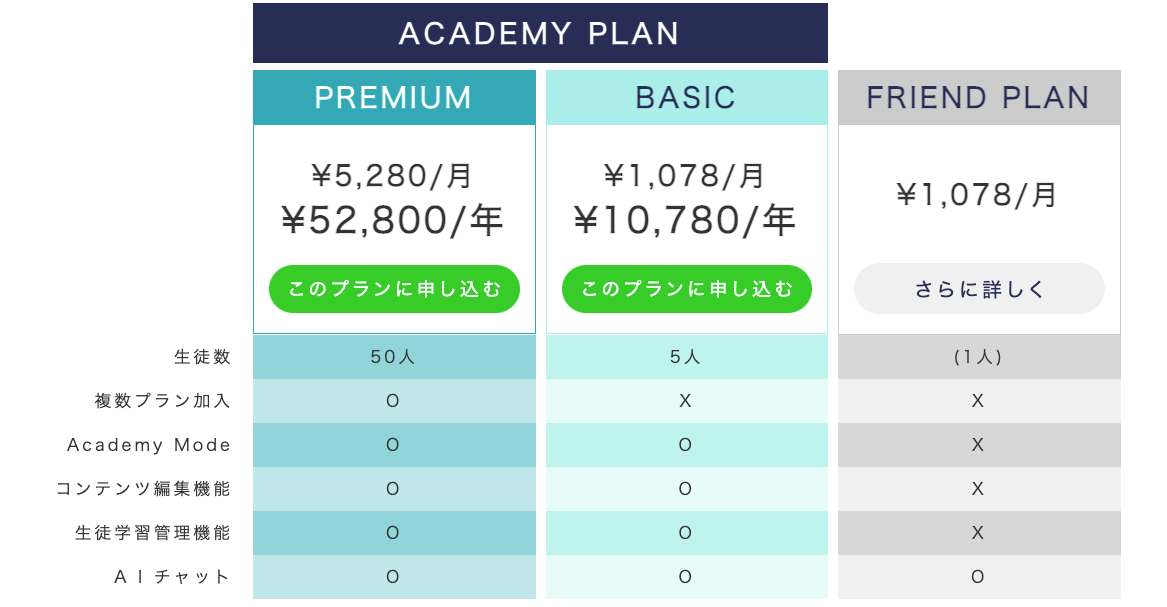Click the 複数プラン加入 row label
Viewport: 1167px width, 607px height.
[163, 401]
